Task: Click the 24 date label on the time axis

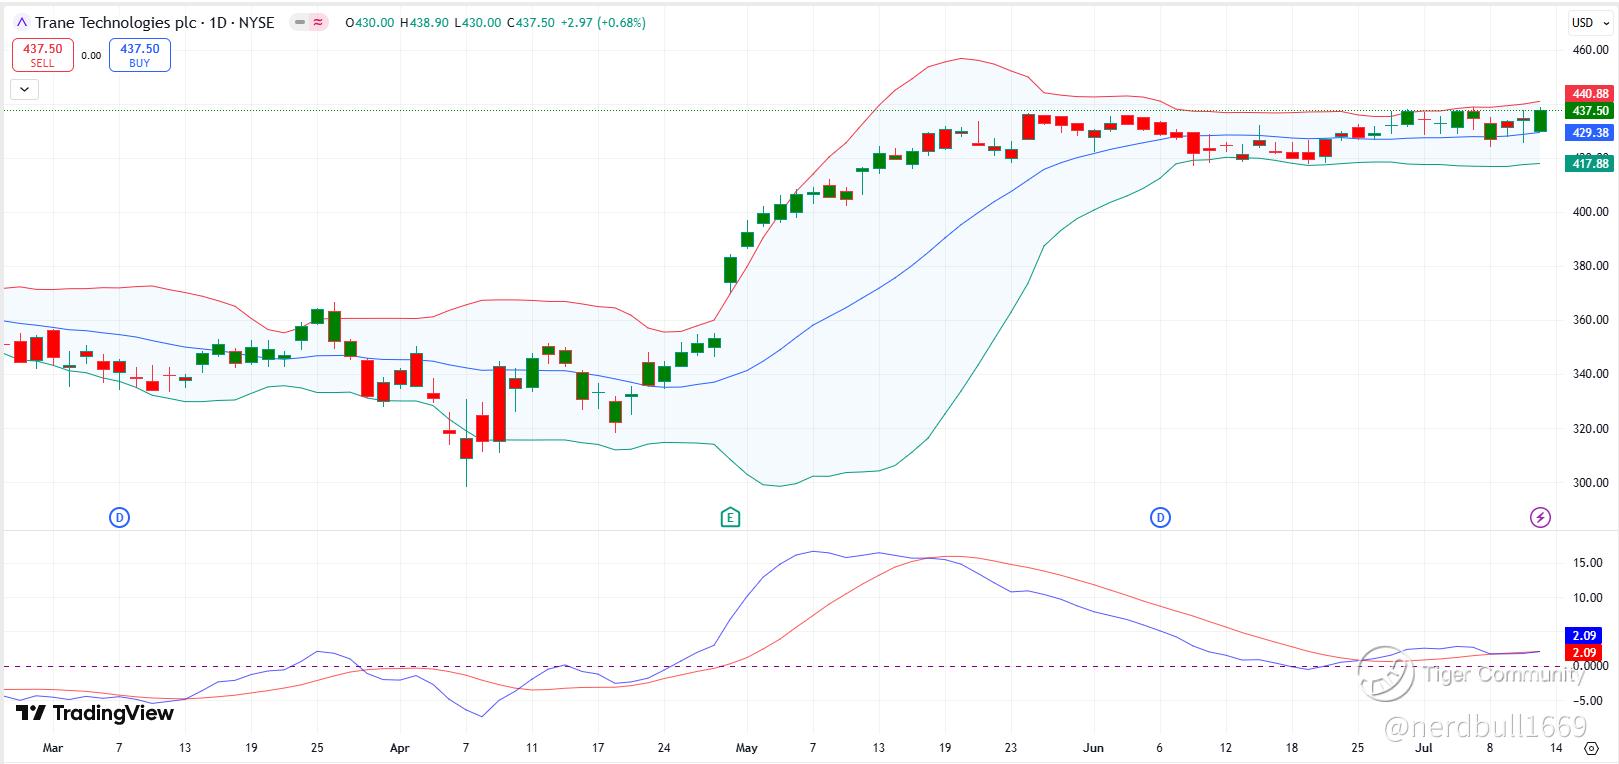Action: (x=664, y=748)
